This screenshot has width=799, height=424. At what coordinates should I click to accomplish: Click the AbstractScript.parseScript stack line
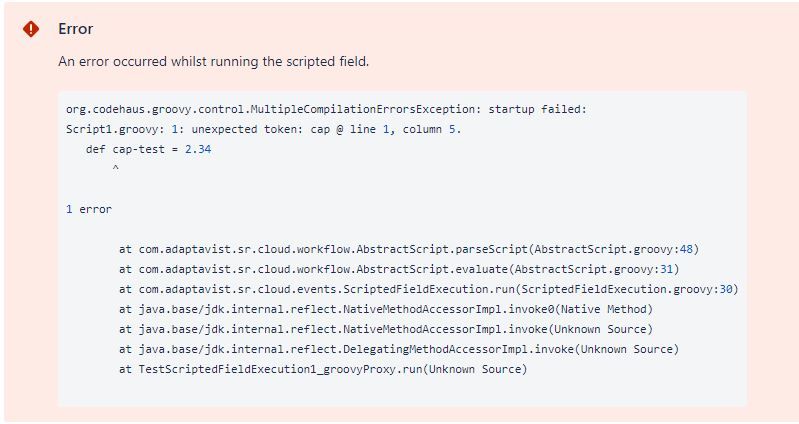(409, 249)
